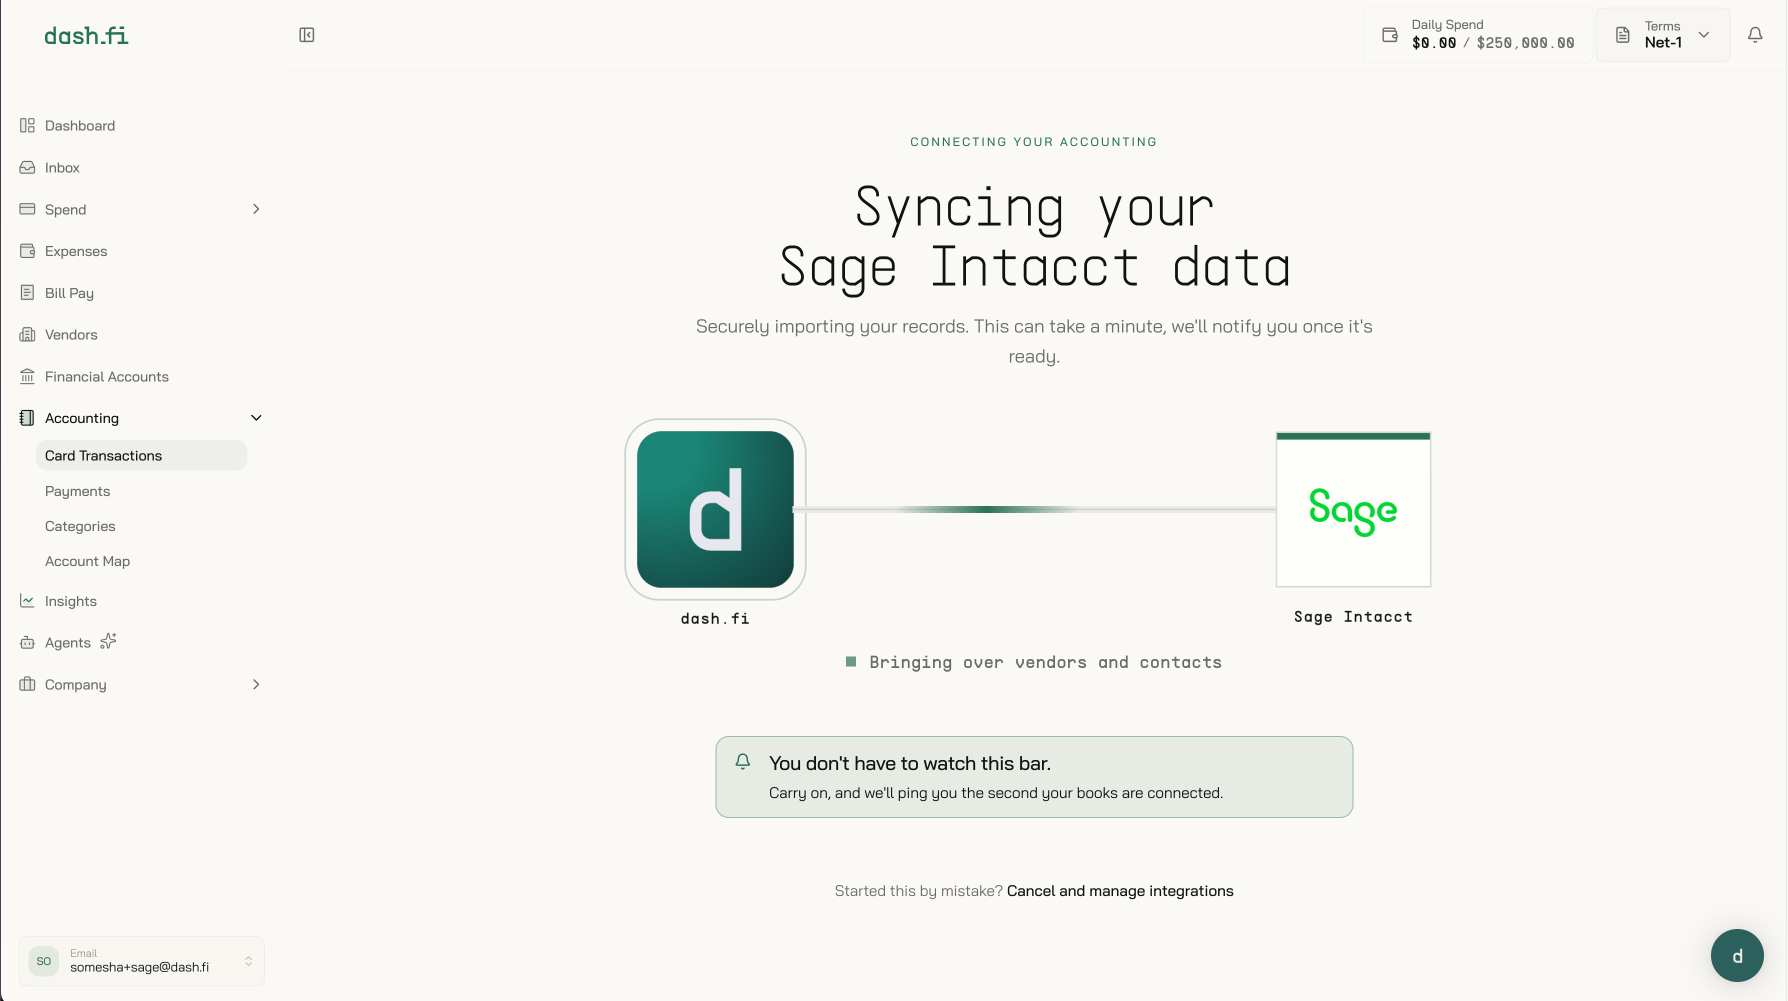Open notifications bell in the top bar

coord(1755,35)
